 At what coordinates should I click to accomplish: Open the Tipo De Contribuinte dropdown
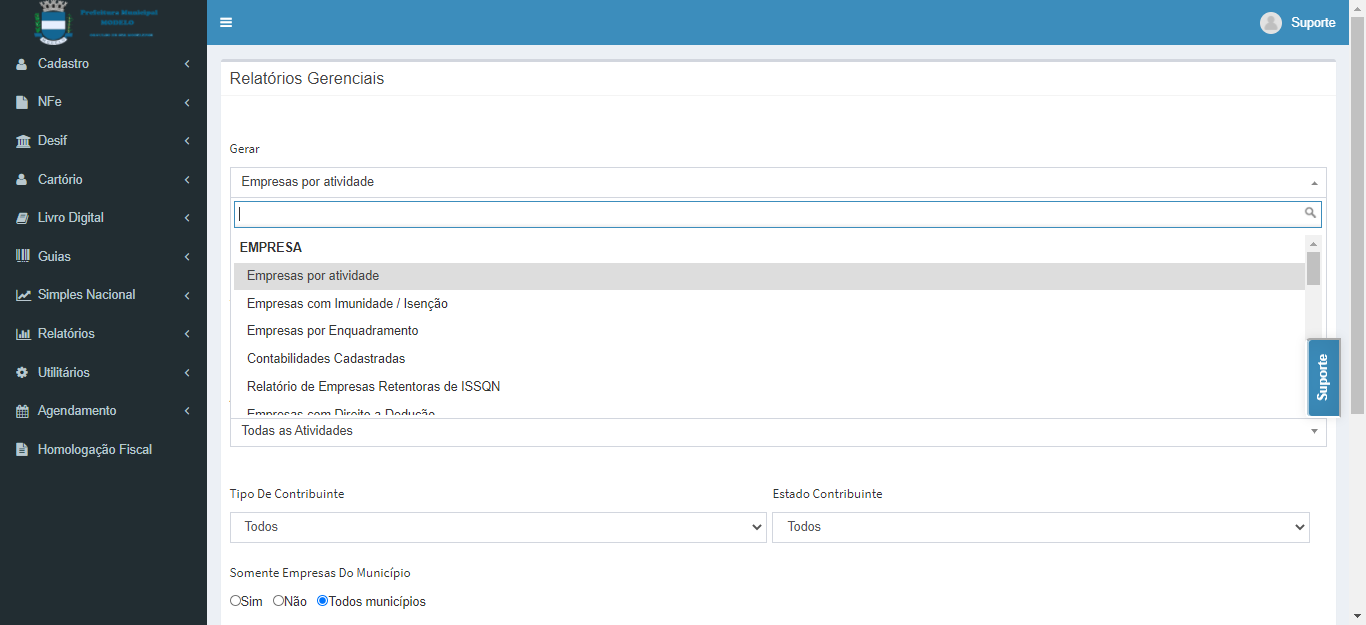point(498,527)
